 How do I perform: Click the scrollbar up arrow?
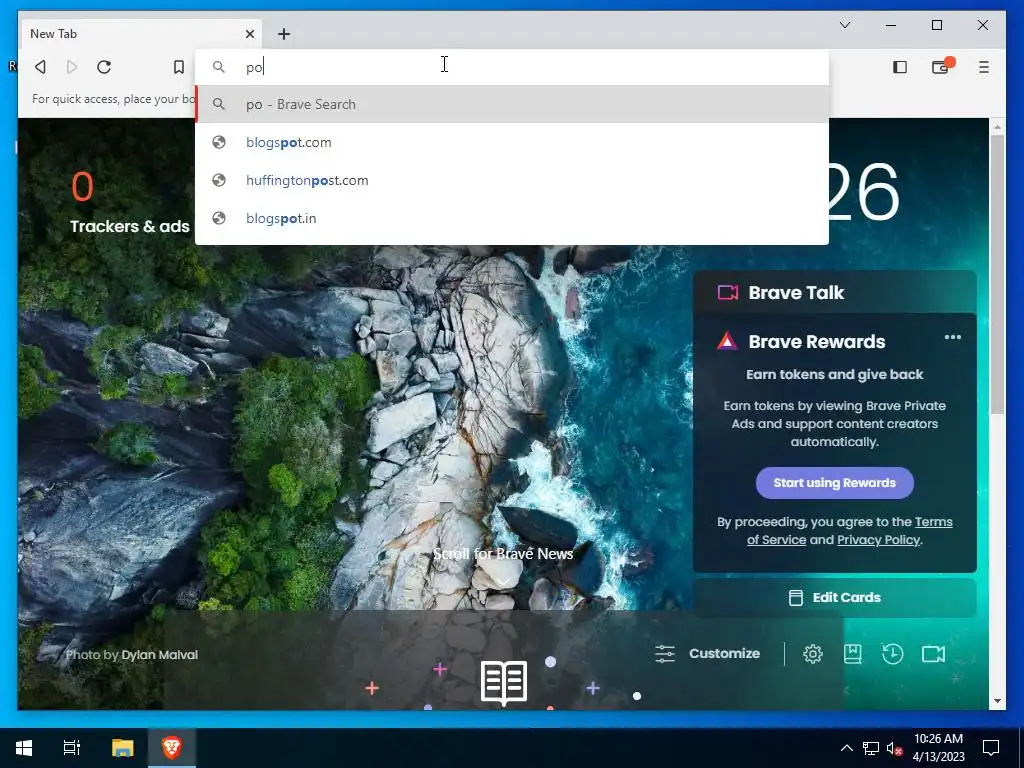coord(997,125)
